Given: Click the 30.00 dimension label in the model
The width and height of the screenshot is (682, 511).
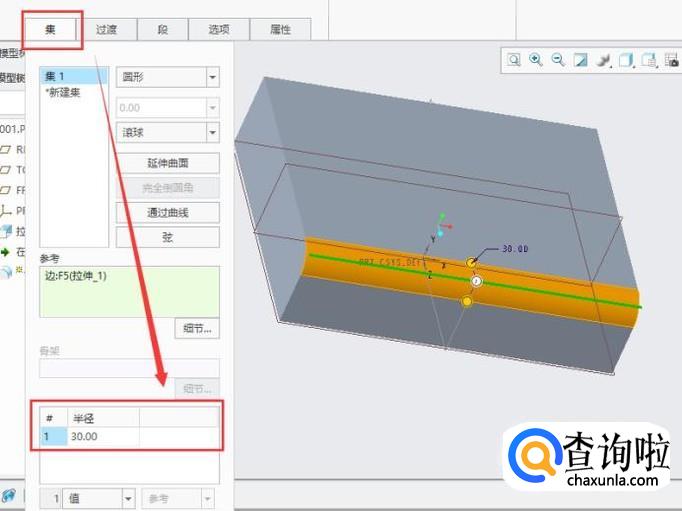Looking at the screenshot, I should [515, 249].
